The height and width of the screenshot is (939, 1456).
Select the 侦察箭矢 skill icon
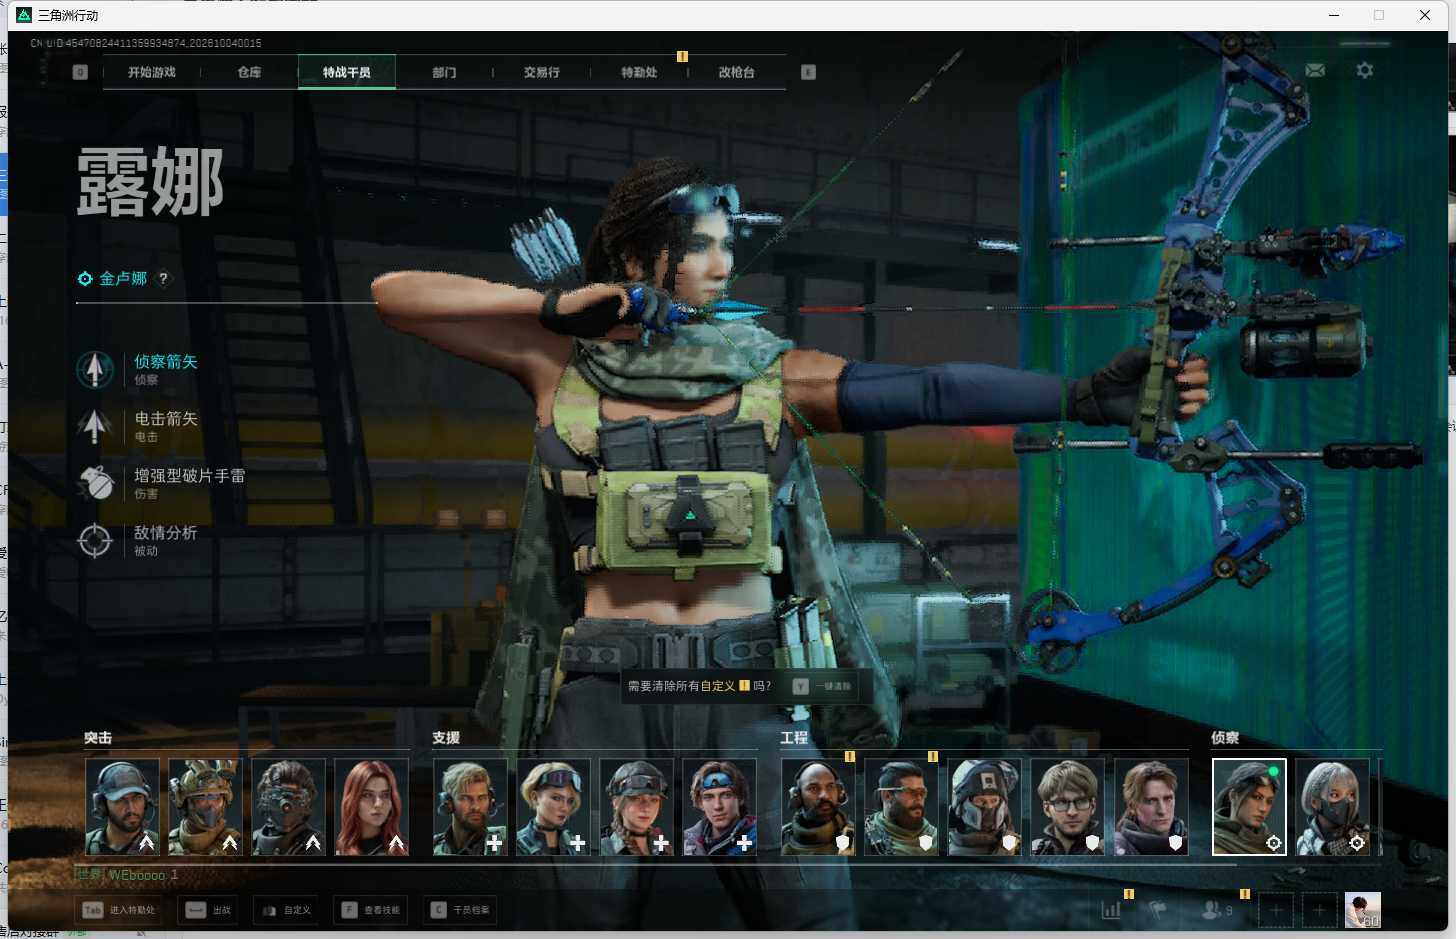(95, 369)
